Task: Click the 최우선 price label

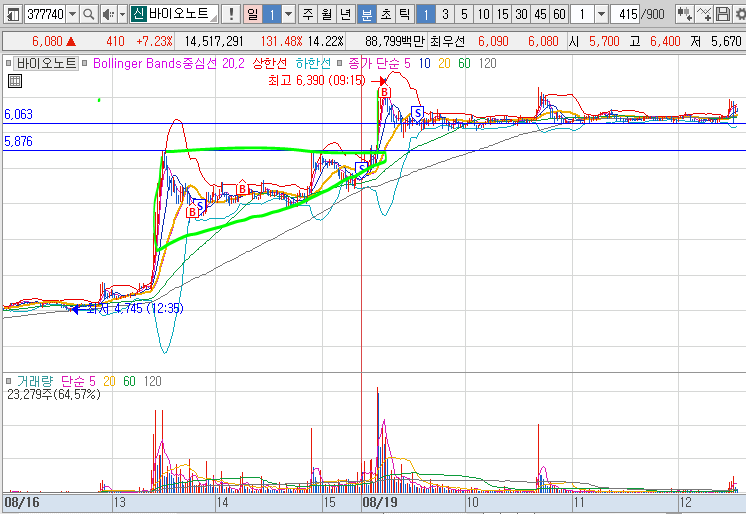Action: click(447, 41)
